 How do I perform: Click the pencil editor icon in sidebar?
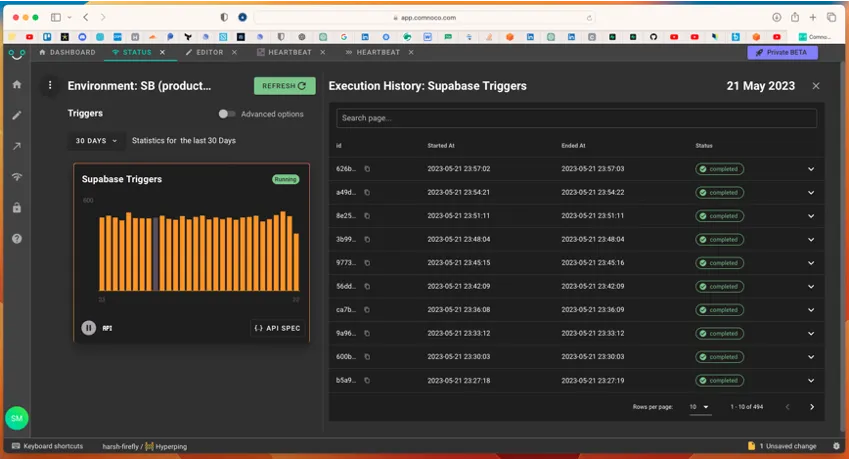point(16,115)
